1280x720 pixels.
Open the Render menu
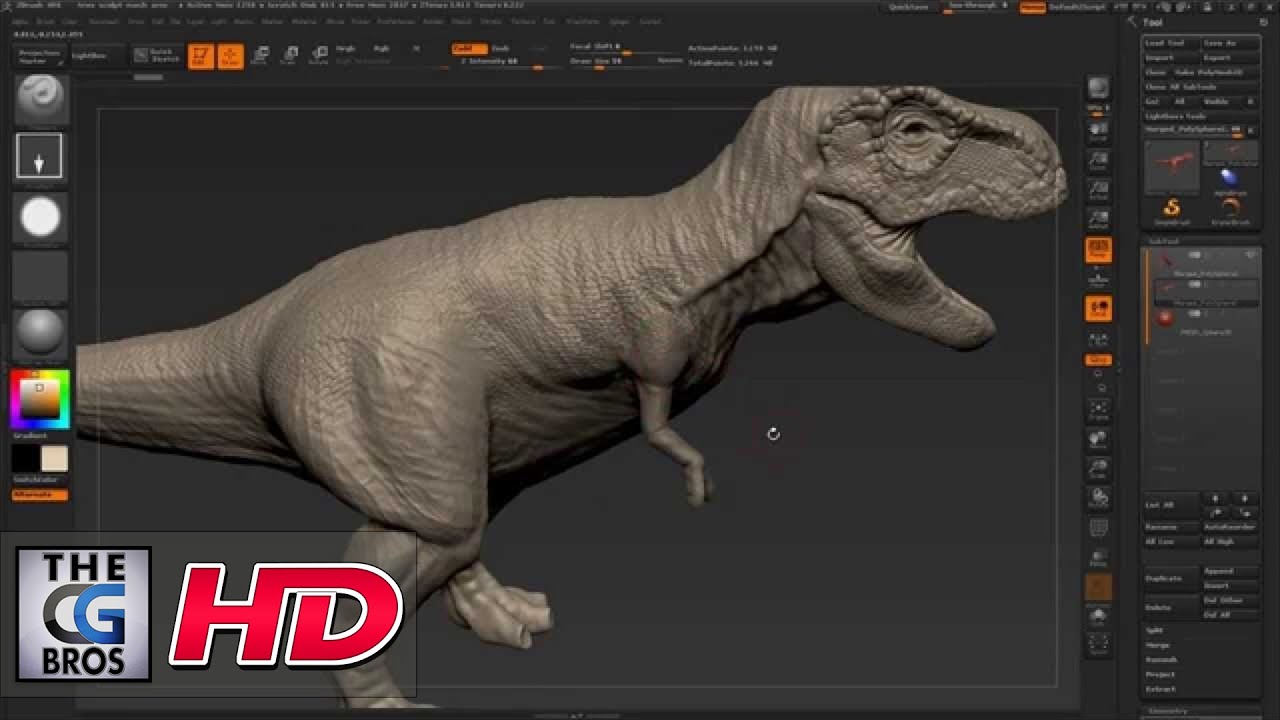click(433, 21)
